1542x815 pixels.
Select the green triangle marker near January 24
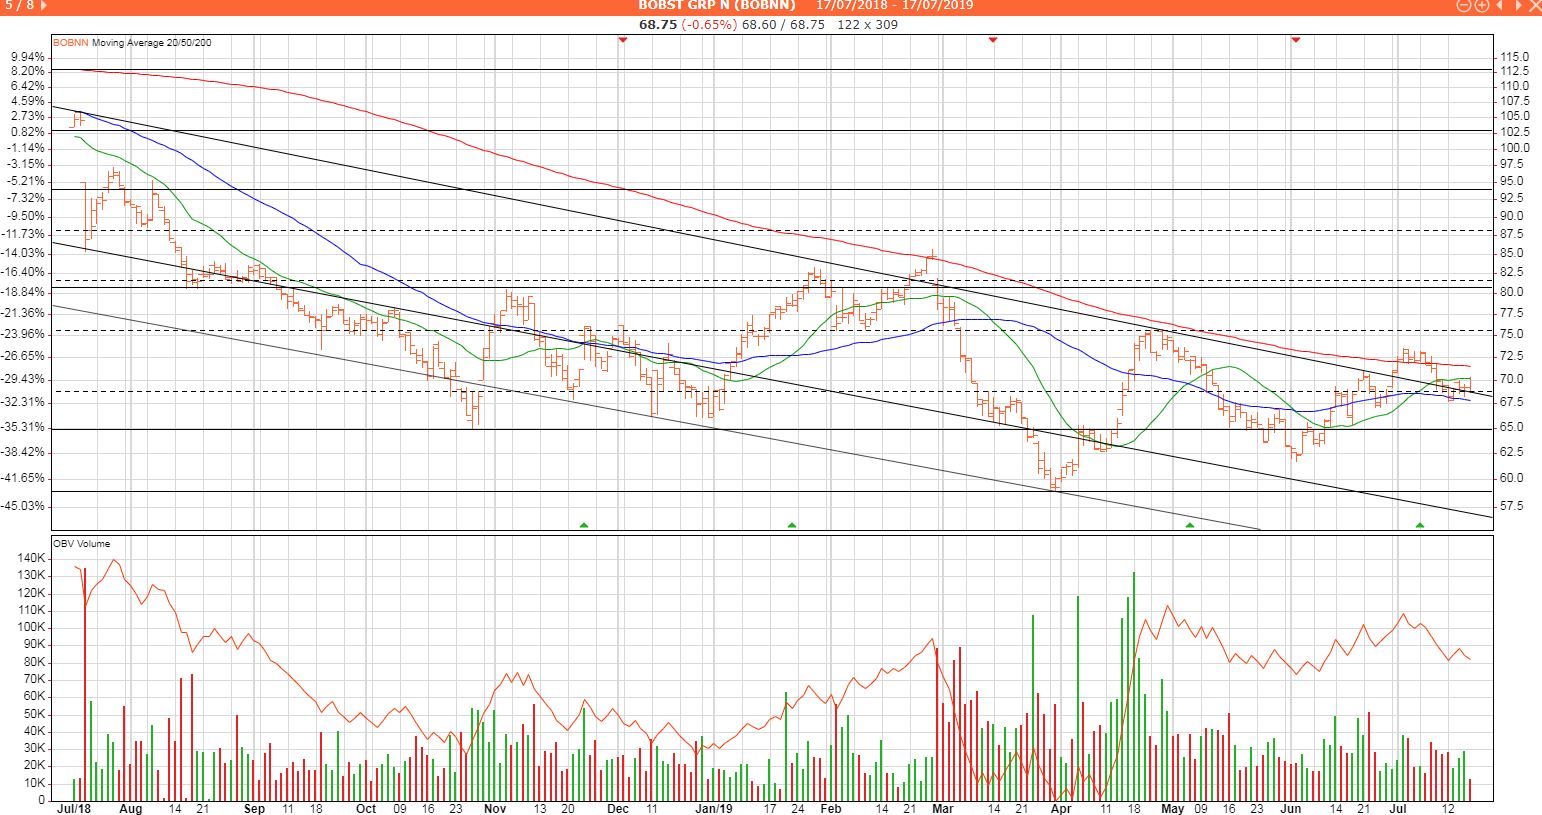(792, 524)
